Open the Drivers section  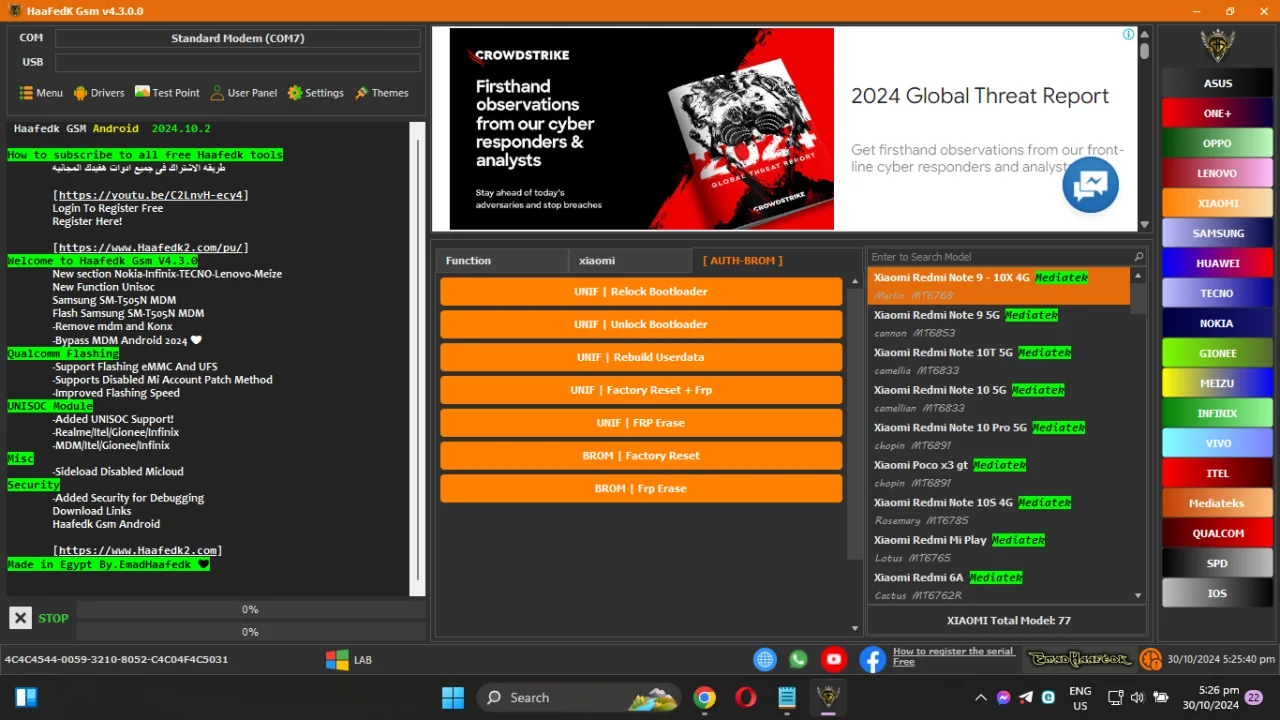(x=99, y=93)
